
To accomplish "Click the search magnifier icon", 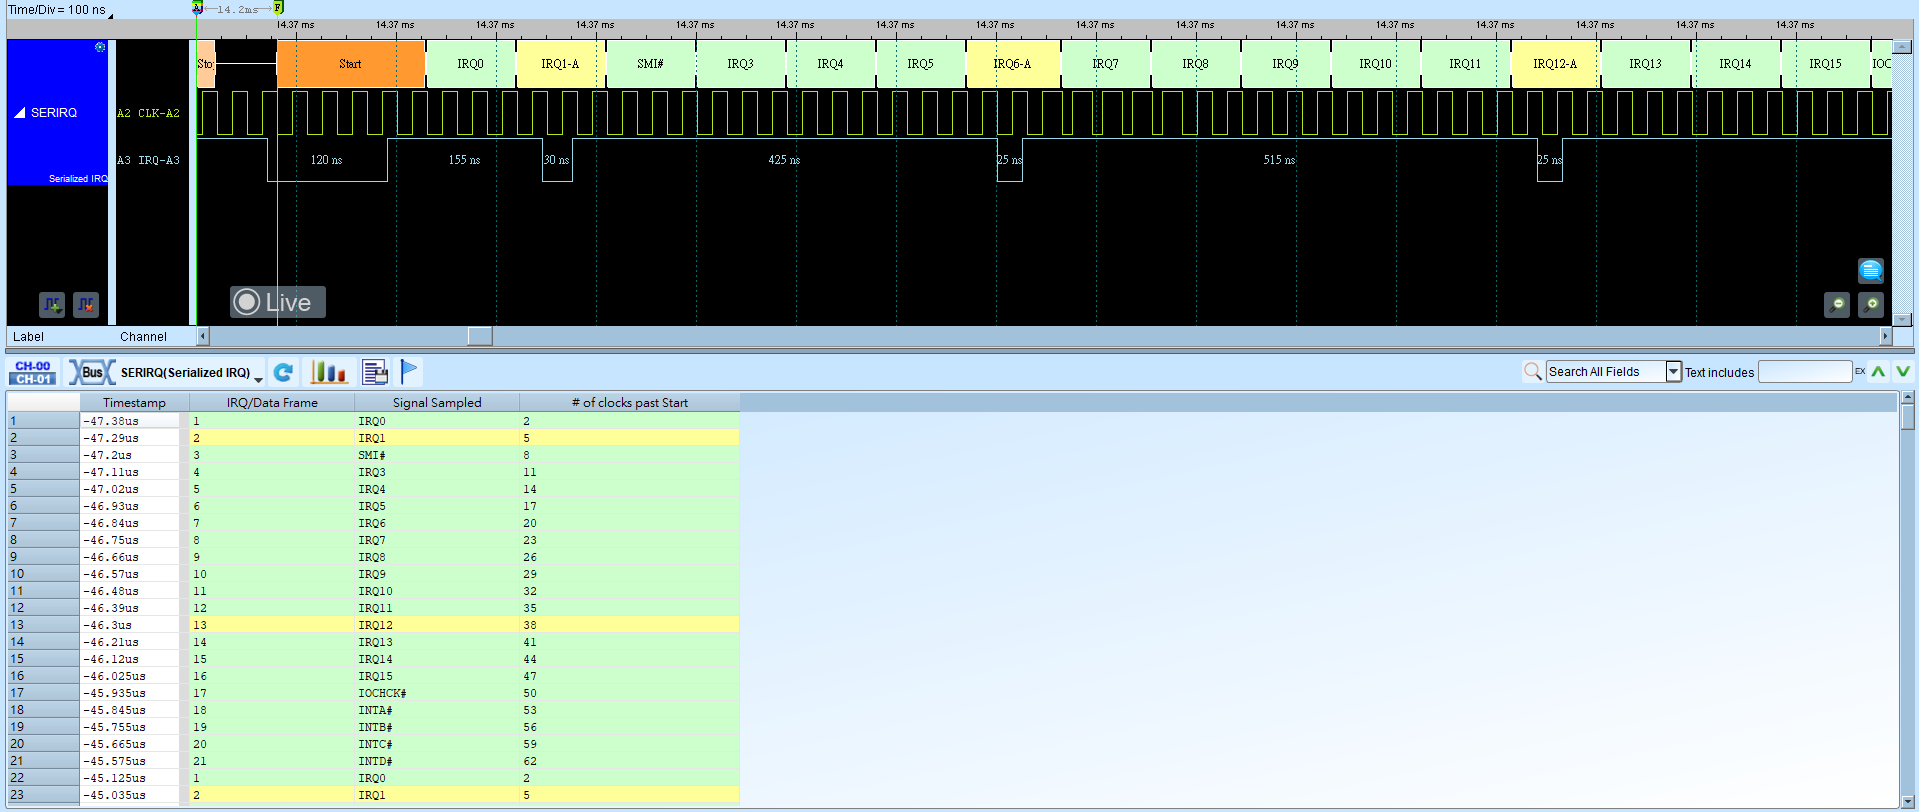I will point(1532,372).
